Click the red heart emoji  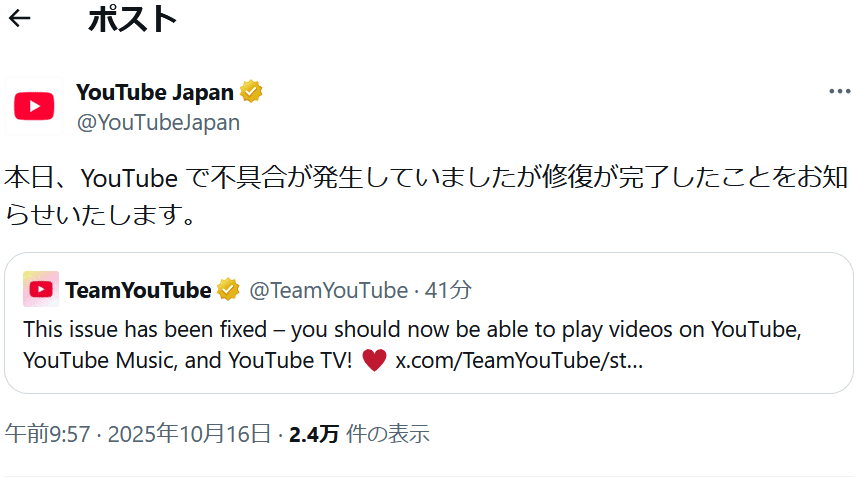(375, 360)
